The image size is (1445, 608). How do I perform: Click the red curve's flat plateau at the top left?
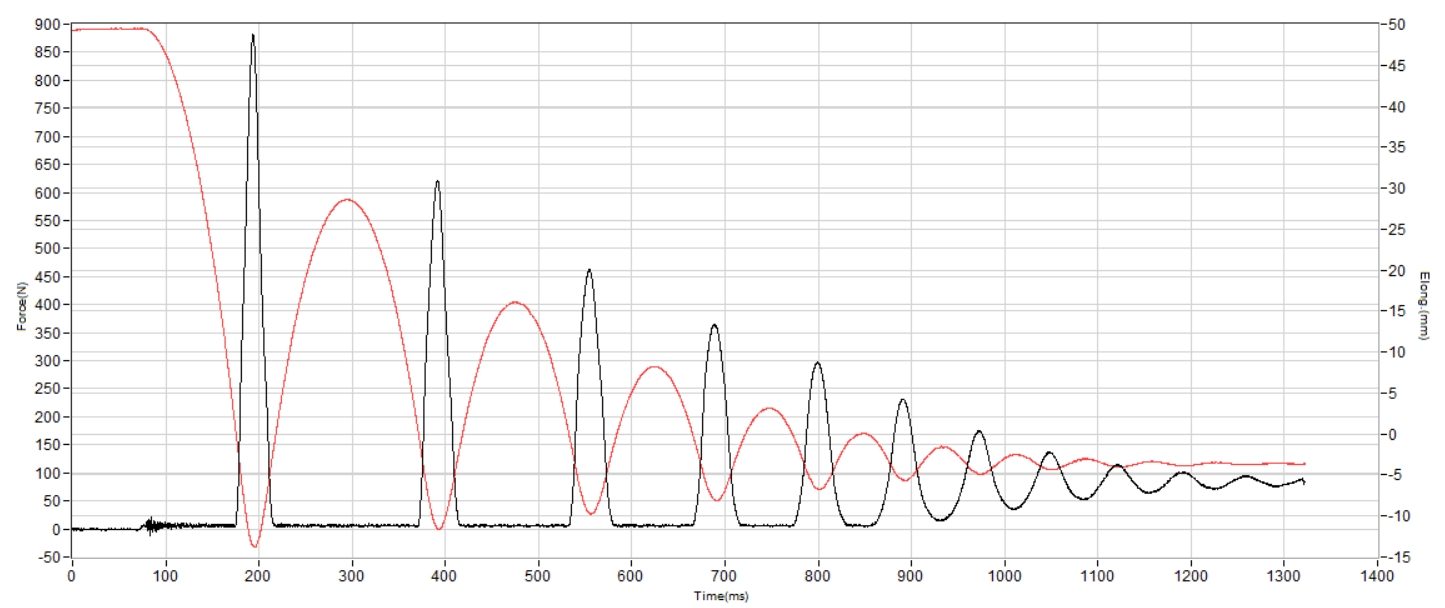100,29
